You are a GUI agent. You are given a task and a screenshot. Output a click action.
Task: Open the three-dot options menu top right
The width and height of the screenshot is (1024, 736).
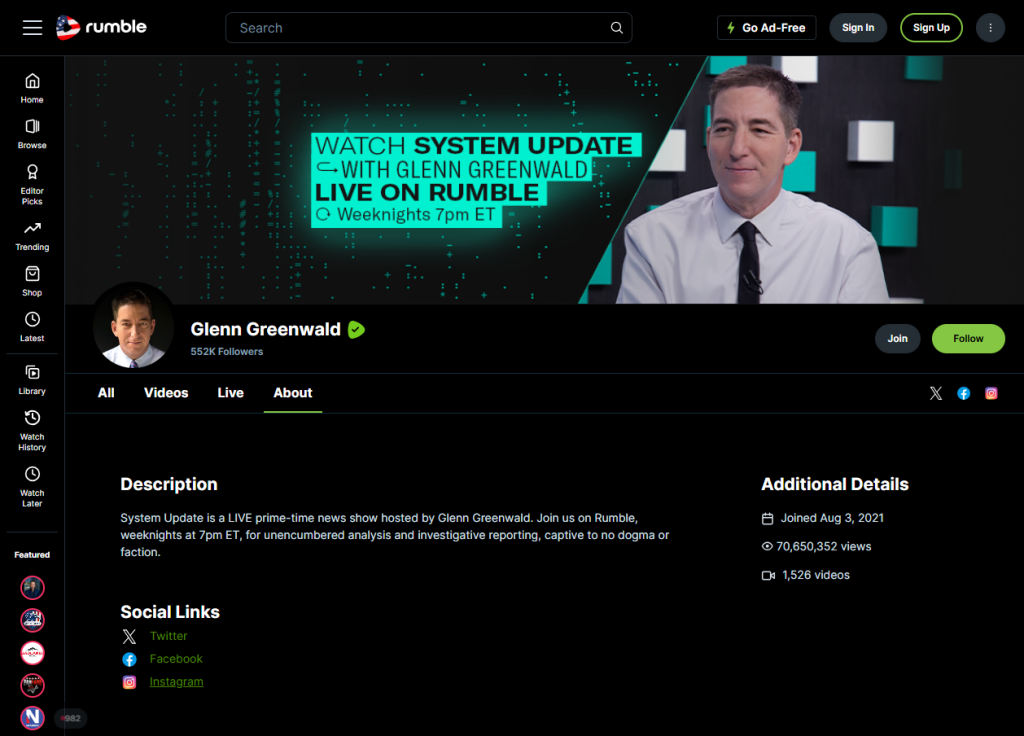[990, 27]
